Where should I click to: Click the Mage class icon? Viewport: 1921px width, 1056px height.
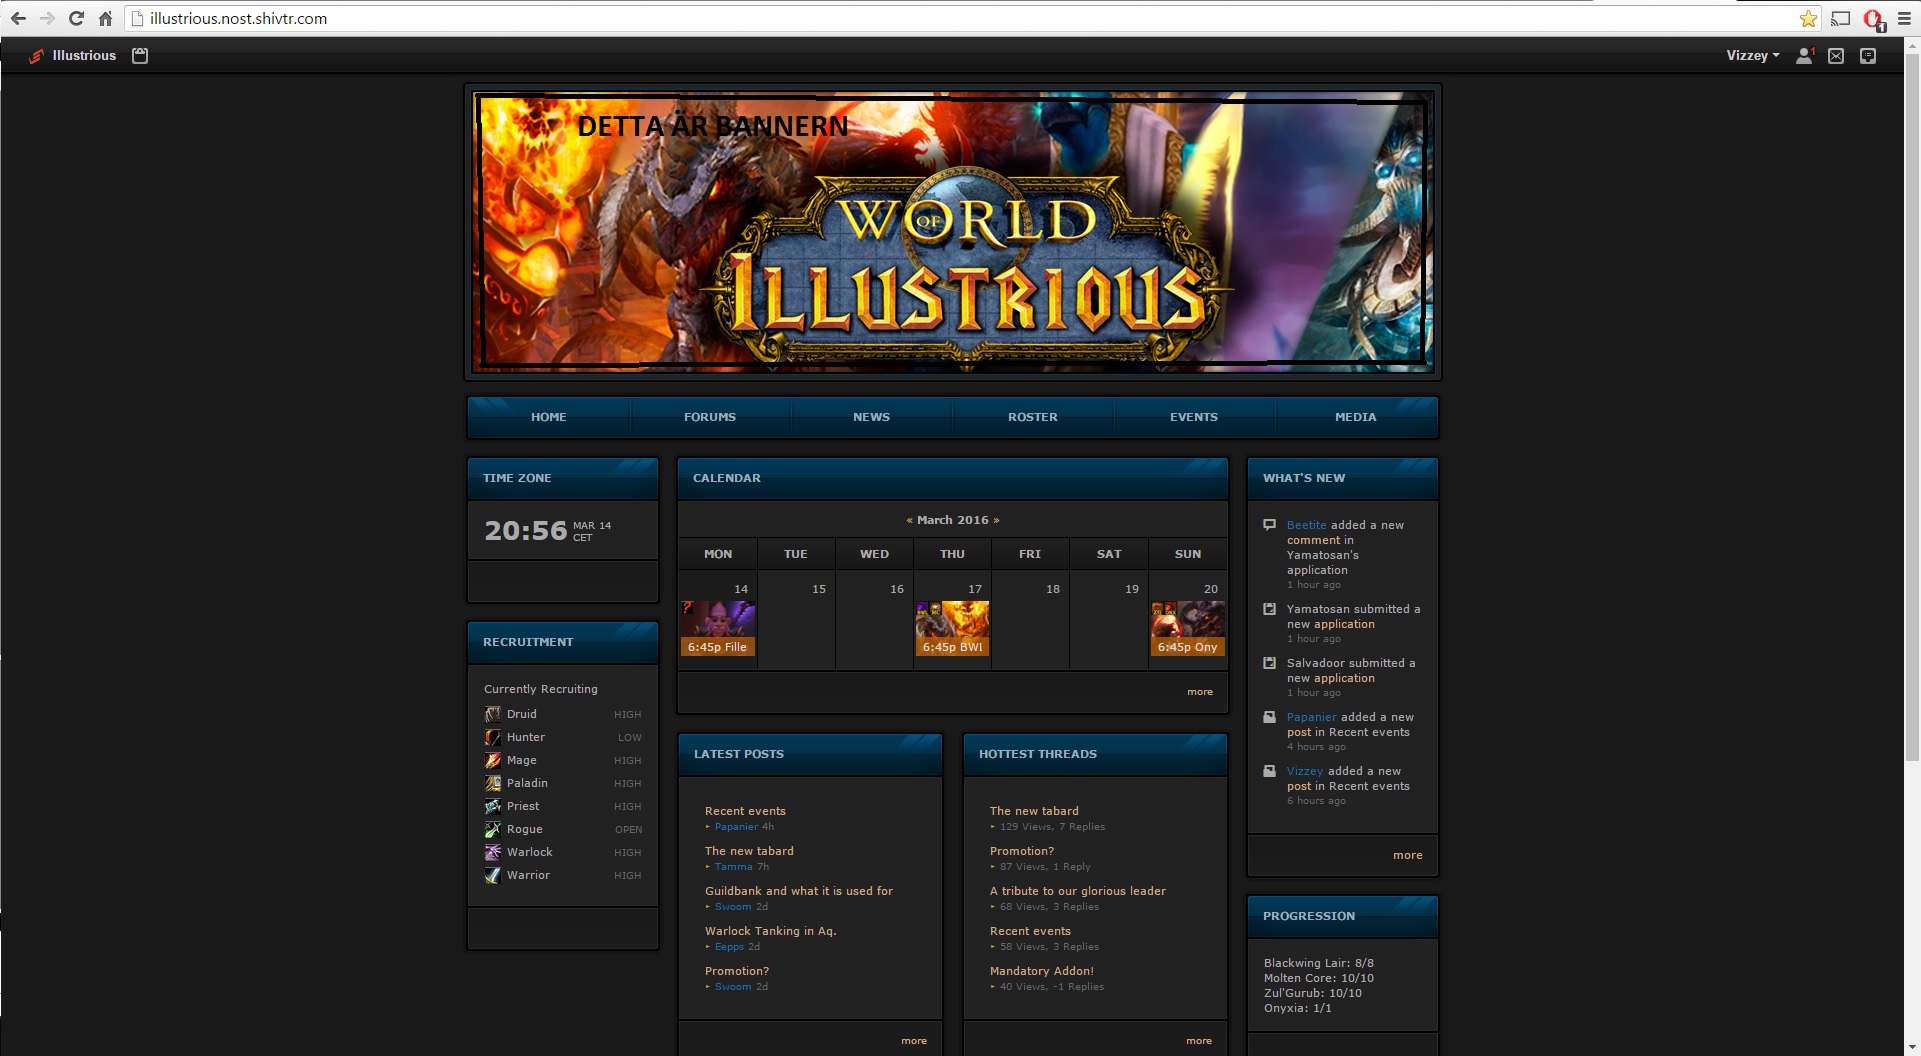click(493, 760)
